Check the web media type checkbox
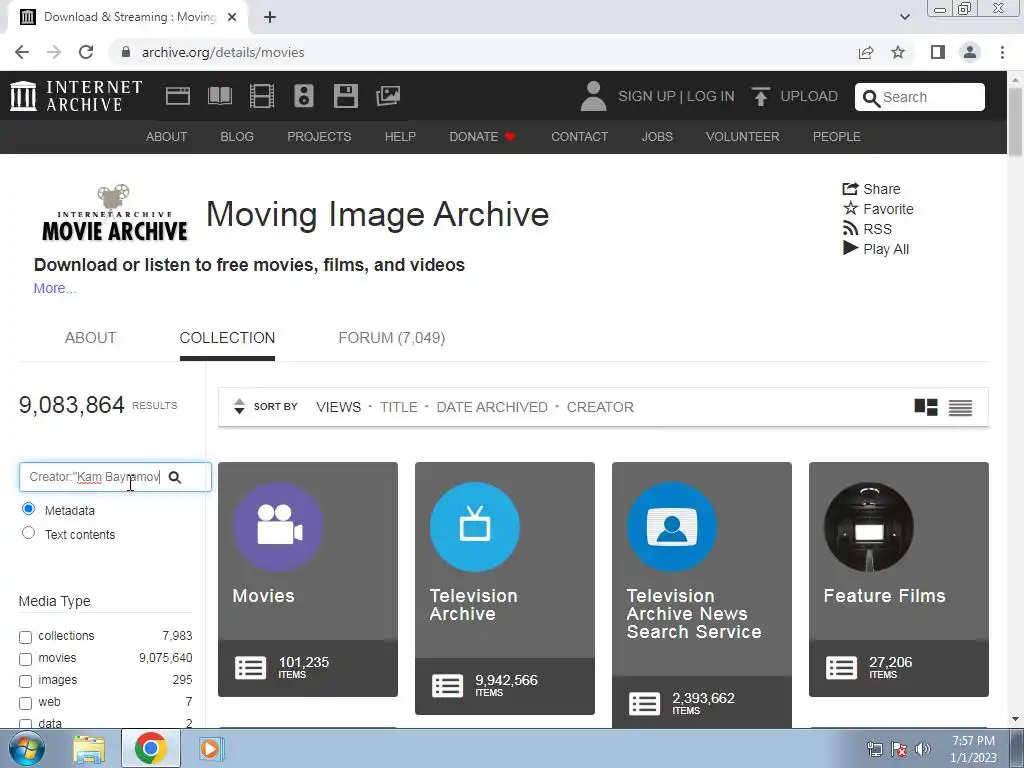This screenshot has width=1024, height=768. (x=25, y=703)
